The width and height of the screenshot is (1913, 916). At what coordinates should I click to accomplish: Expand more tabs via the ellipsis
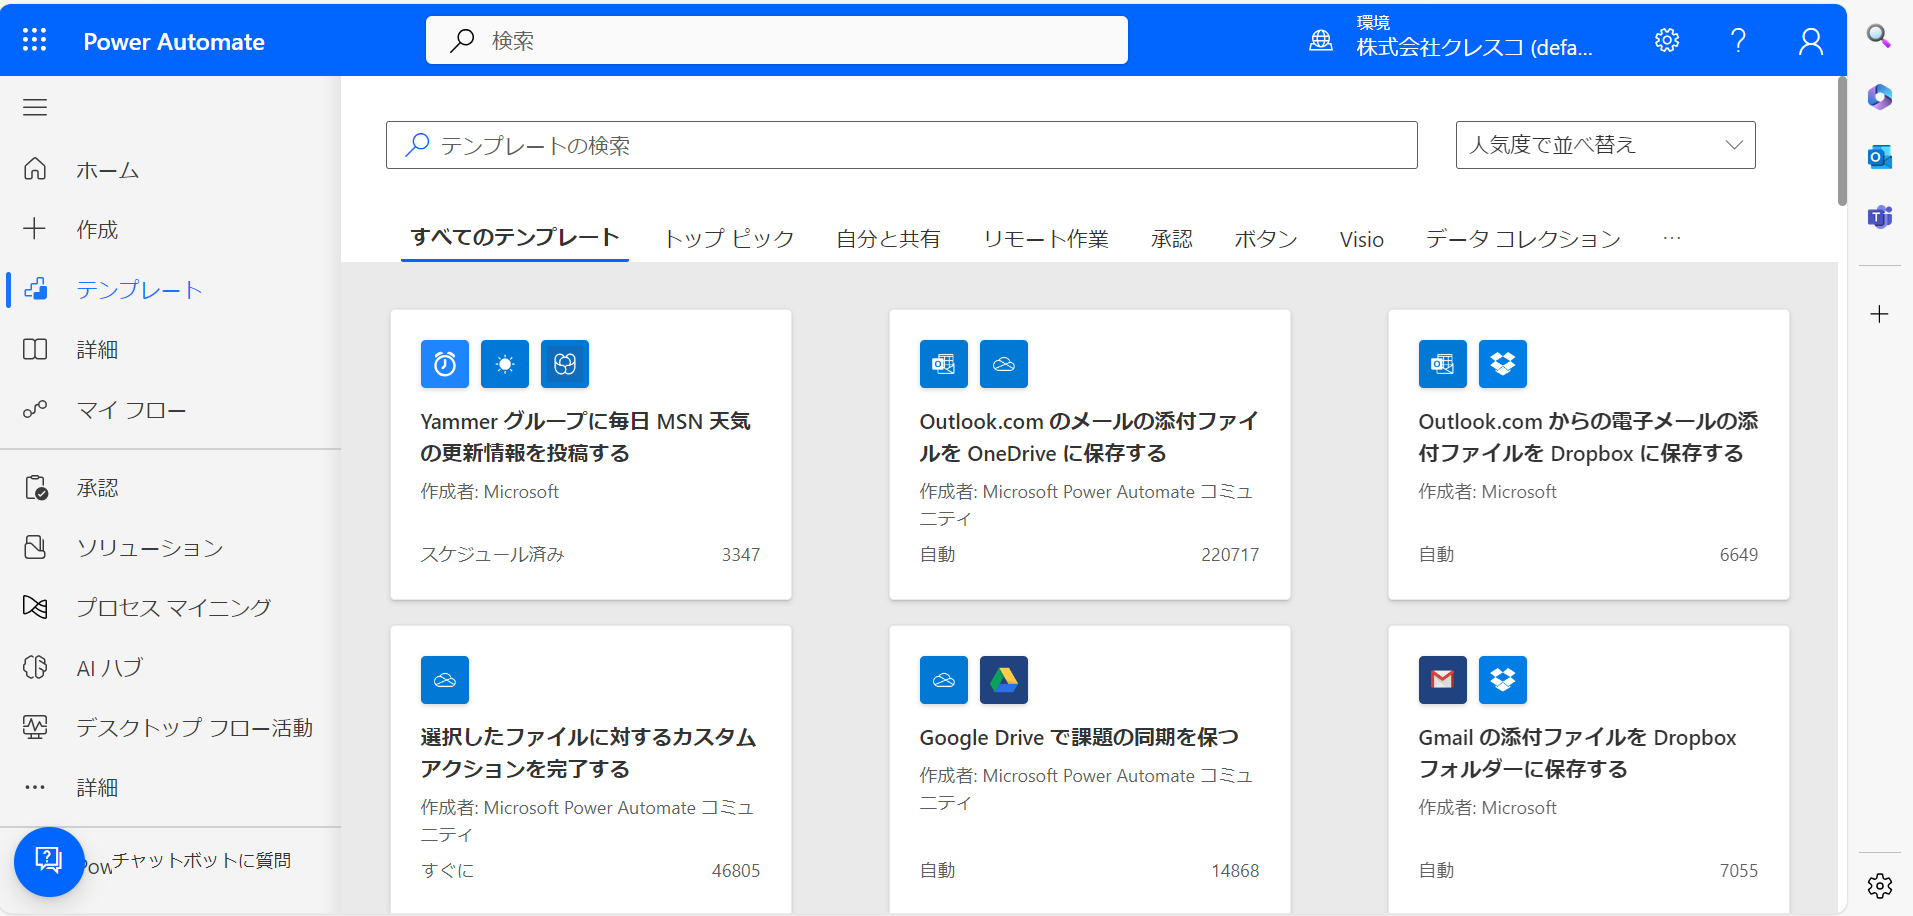pos(1672,238)
